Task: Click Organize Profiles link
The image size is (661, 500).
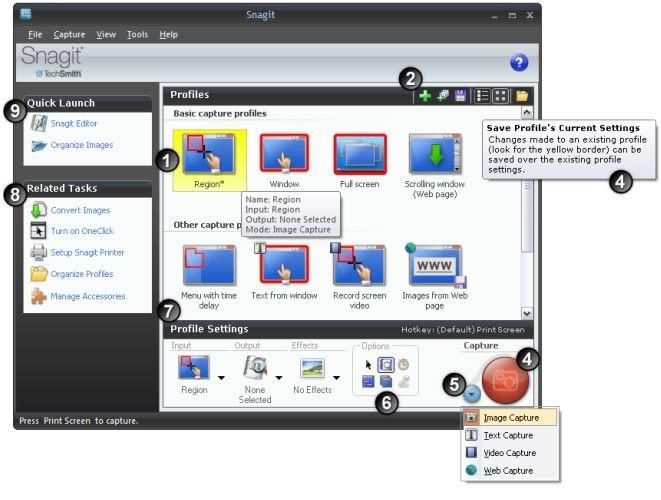Action: tap(82, 274)
